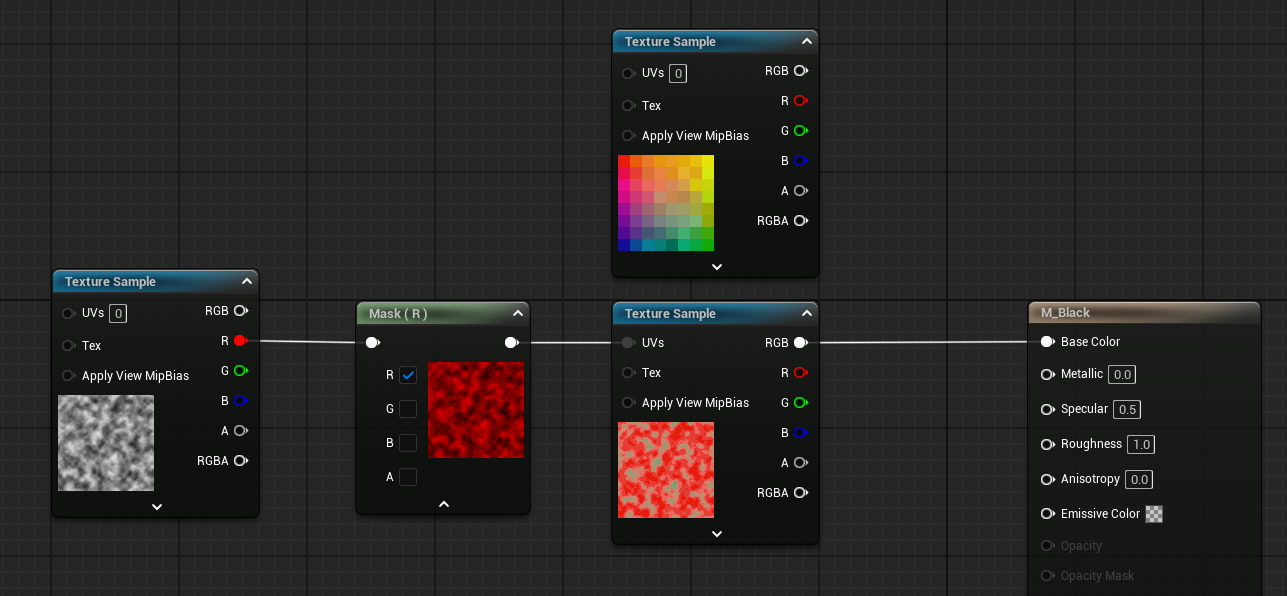The height and width of the screenshot is (596, 1287).
Task: Click connected UVs input pin on red-patterned Texture Sample
Action: coord(628,342)
